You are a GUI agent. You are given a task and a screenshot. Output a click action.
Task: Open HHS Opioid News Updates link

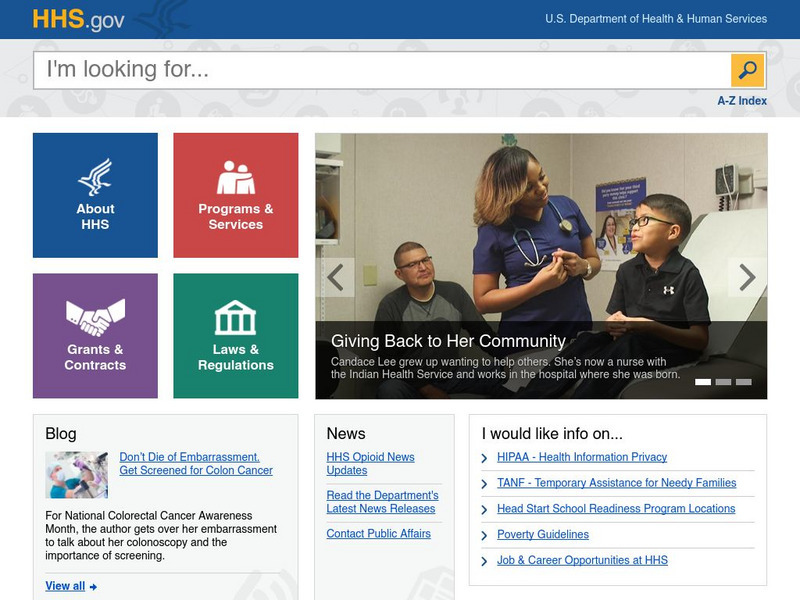(x=370, y=464)
